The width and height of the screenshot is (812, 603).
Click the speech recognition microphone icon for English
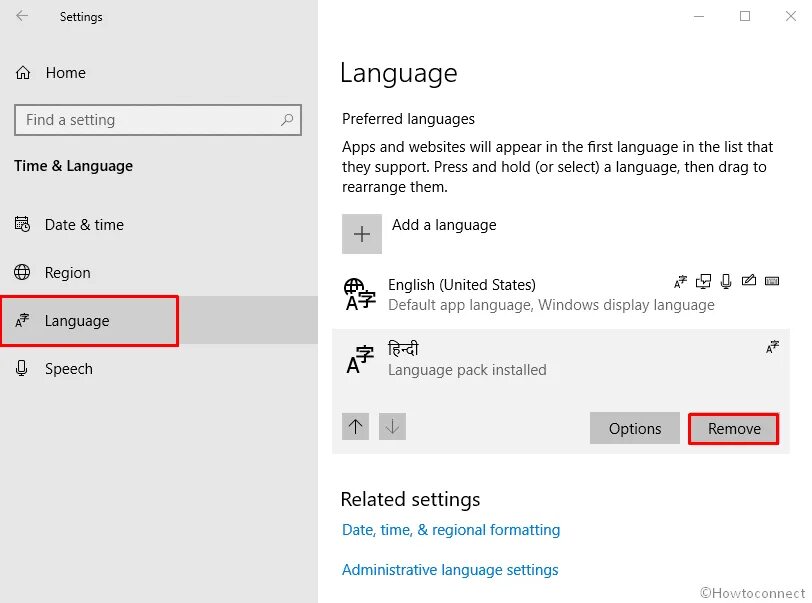pos(726,282)
